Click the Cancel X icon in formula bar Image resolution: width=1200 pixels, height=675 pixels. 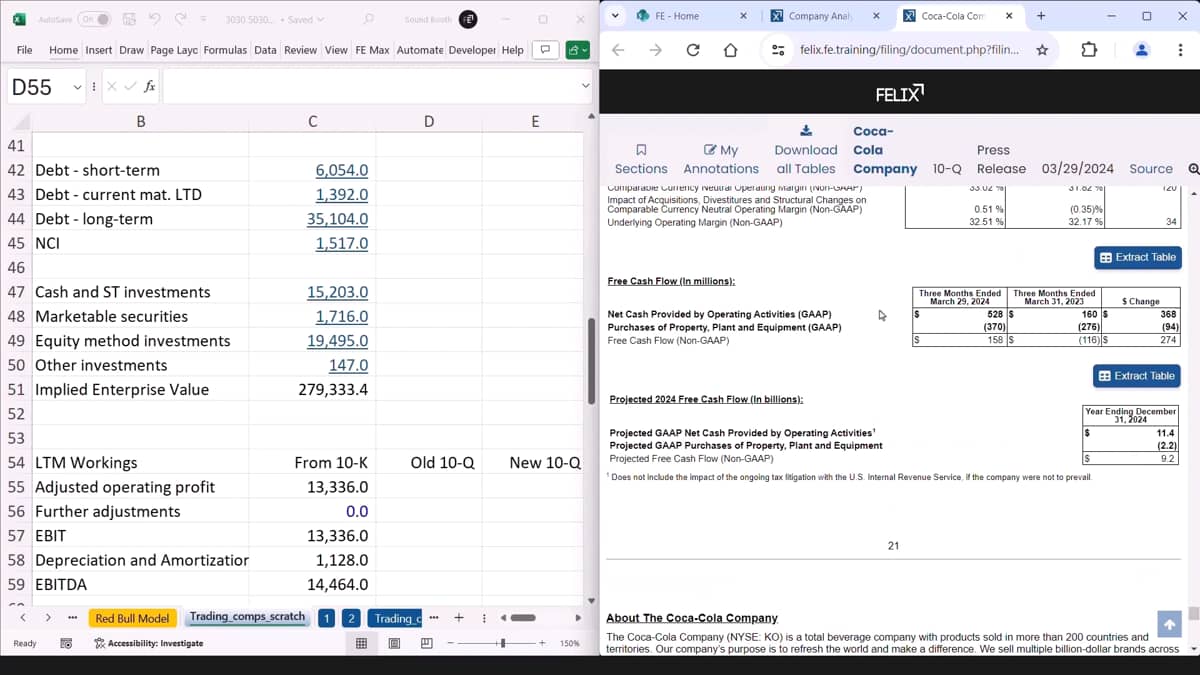click(112, 87)
